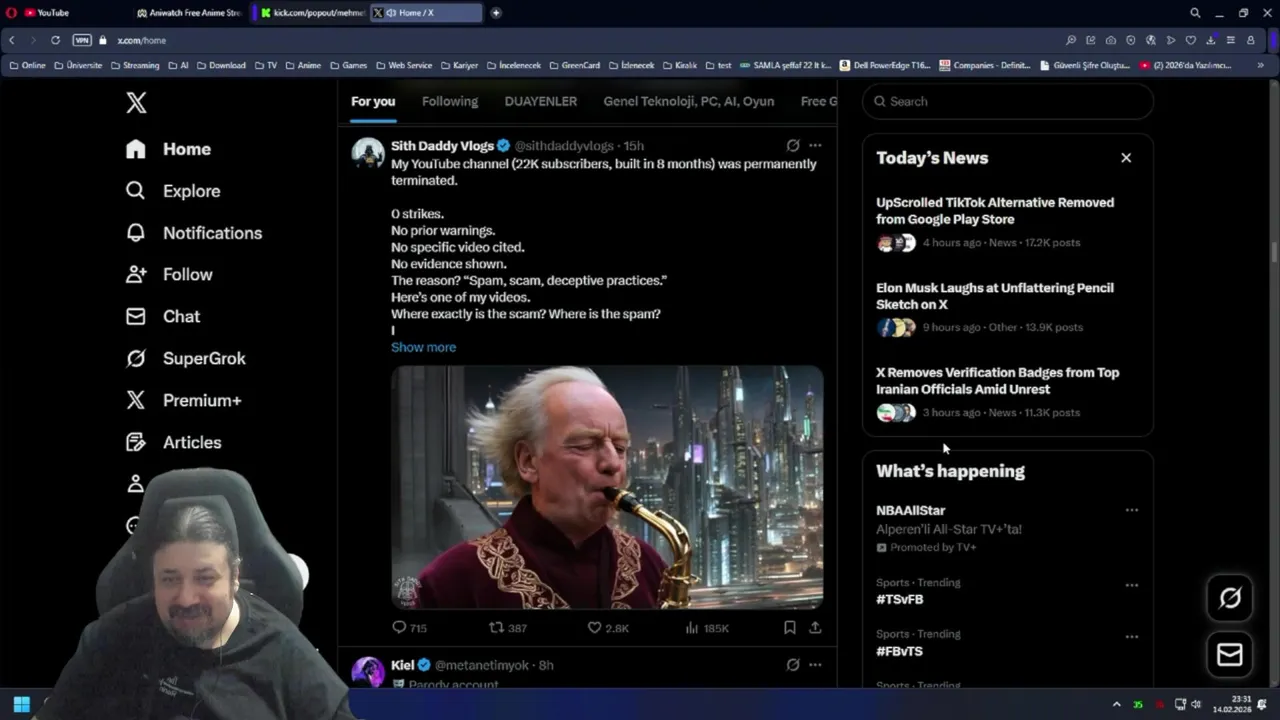Open Notifications in the sidebar
The height and width of the screenshot is (720, 1280).
point(194,233)
